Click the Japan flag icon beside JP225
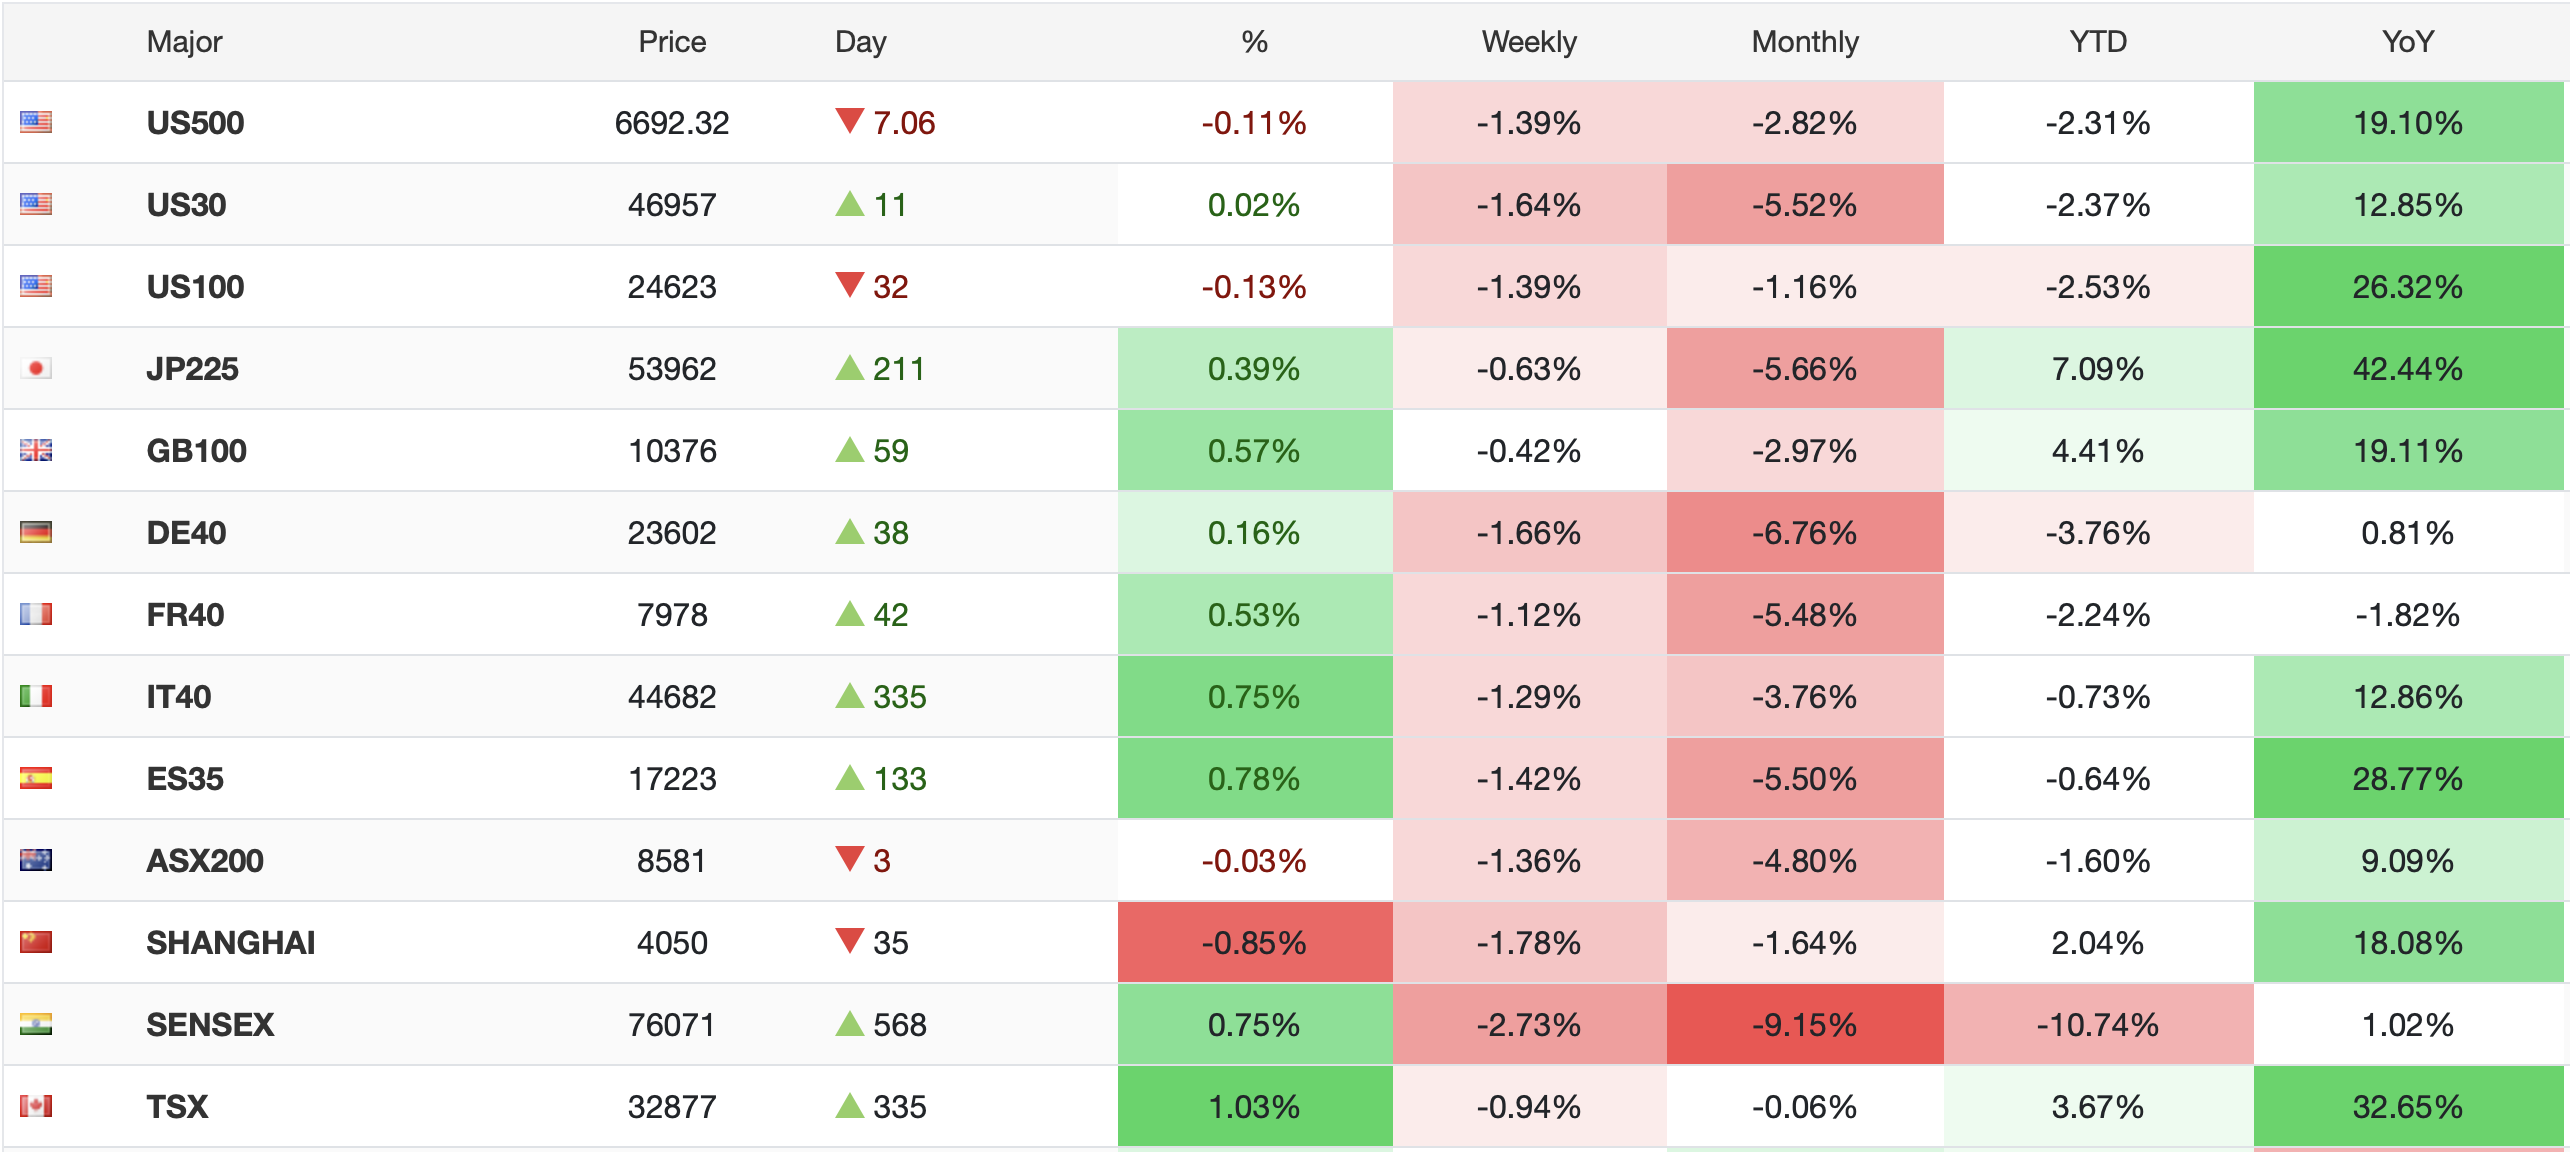Viewport: 2570px width, 1152px height. pyautogui.click(x=36, y=369)
